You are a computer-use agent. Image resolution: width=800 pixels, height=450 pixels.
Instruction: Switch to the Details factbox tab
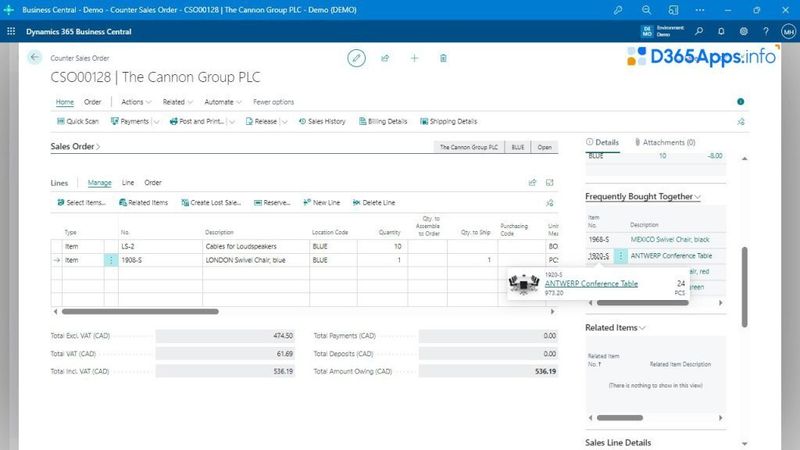[603, 142]
